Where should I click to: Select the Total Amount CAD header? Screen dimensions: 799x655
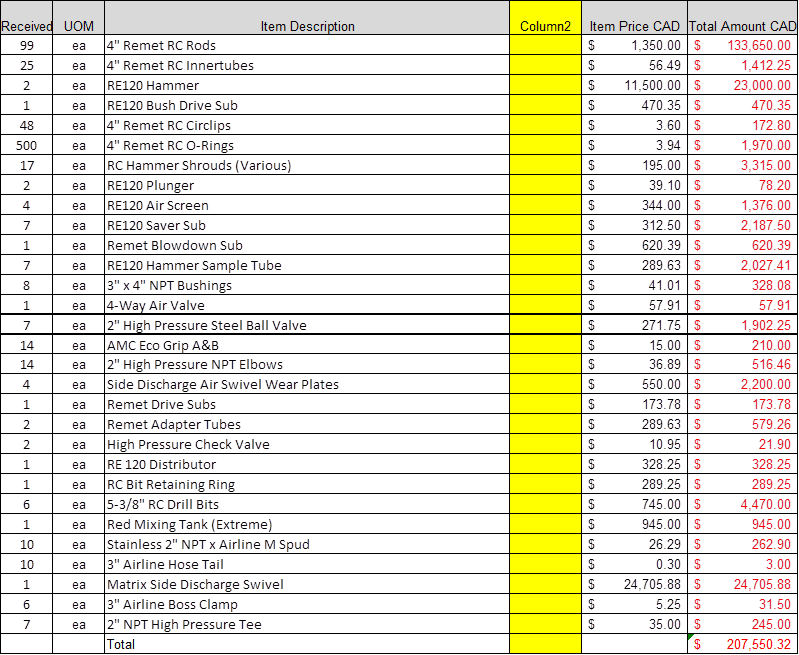coord(742,18)
